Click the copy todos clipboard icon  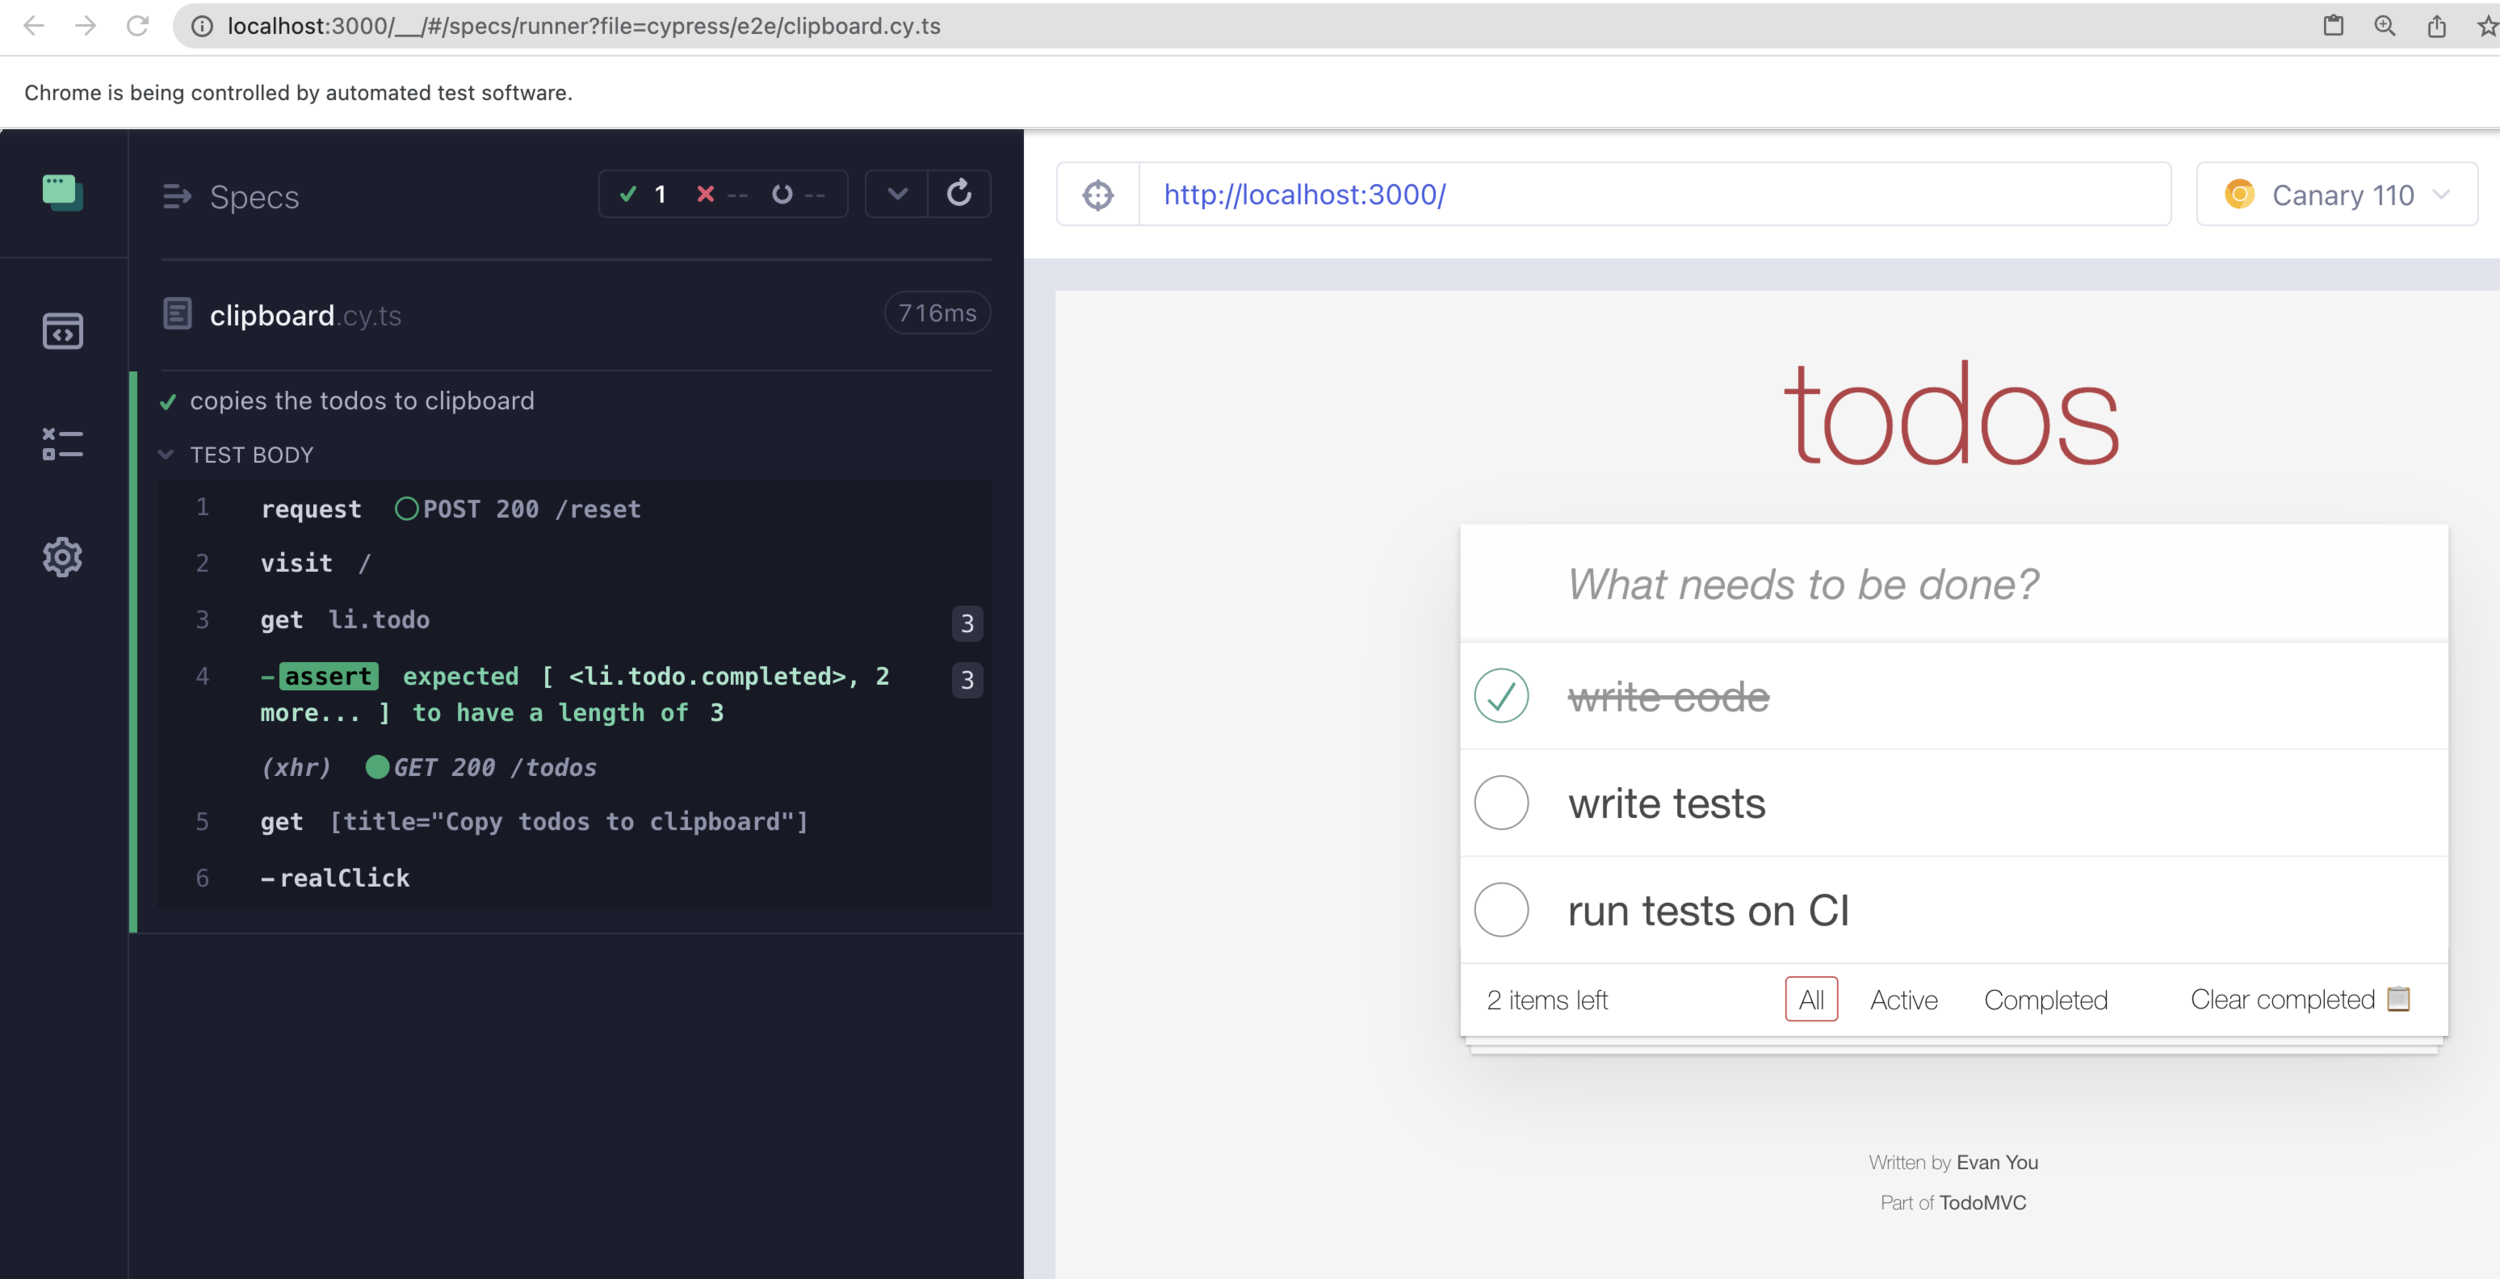click(x=2398, y=999)
